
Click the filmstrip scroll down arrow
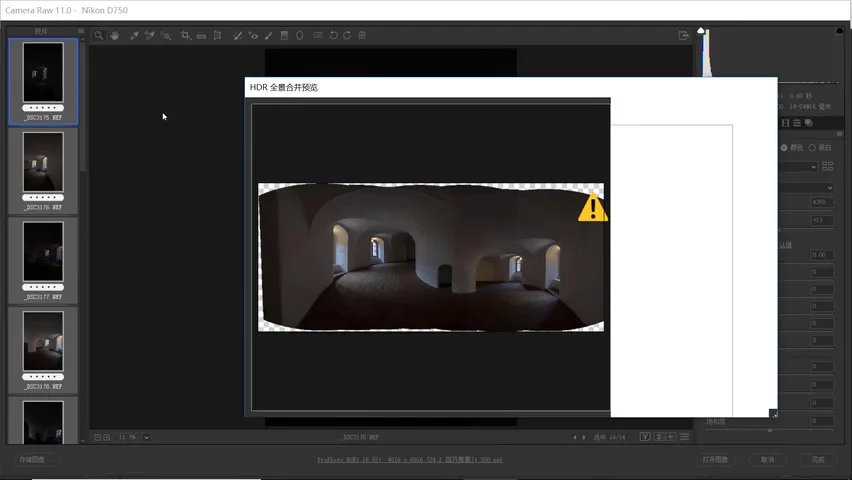[x=83, y=441]
